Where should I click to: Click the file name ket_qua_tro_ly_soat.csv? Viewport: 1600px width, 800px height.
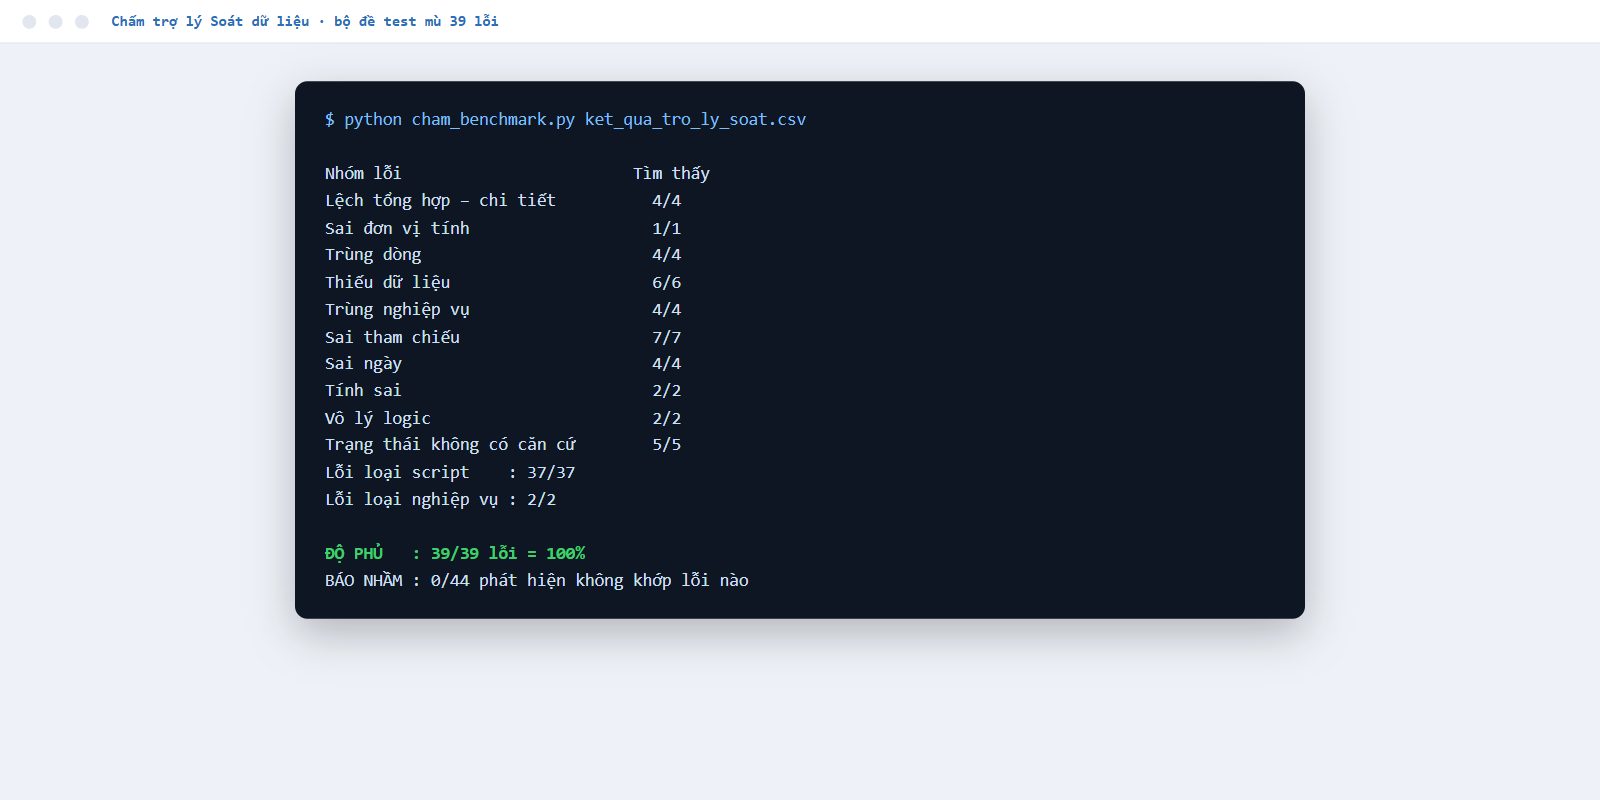695,120
